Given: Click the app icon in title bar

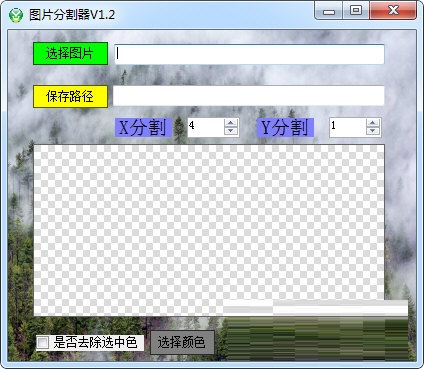Looking at the screenshot, I should click(x=15, y=15).
